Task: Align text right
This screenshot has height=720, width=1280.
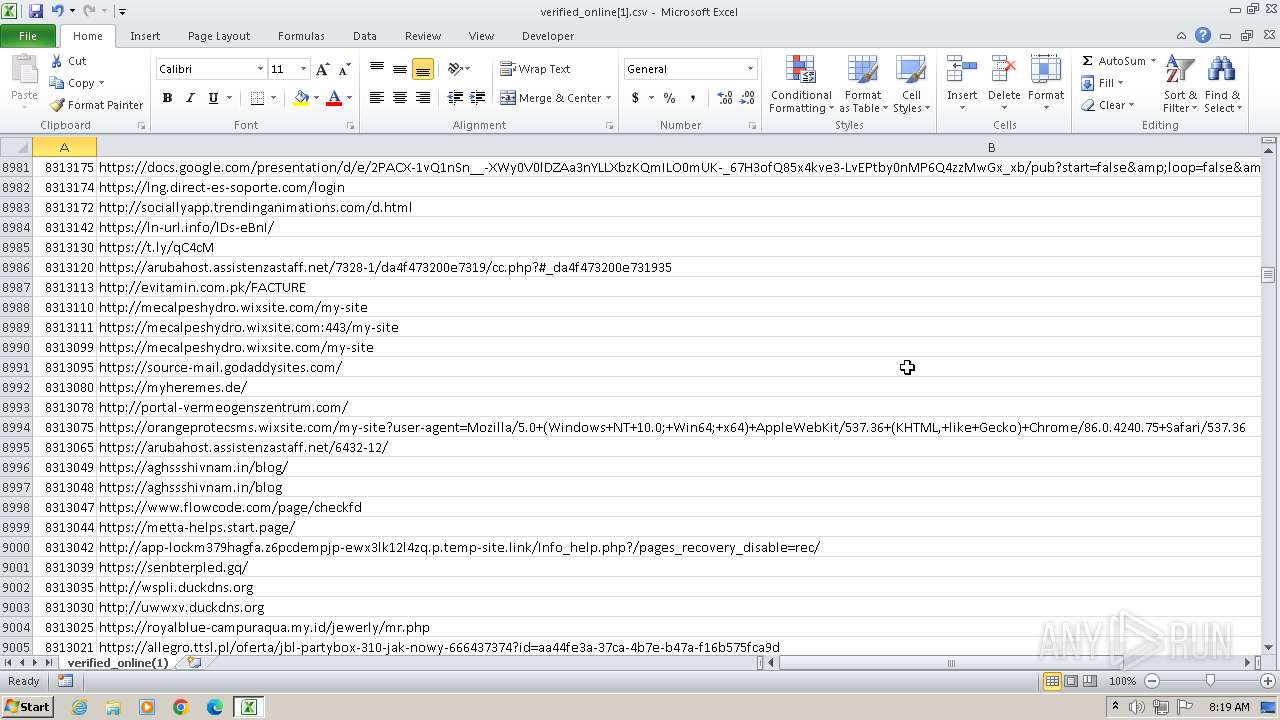Action: [423, 98]
